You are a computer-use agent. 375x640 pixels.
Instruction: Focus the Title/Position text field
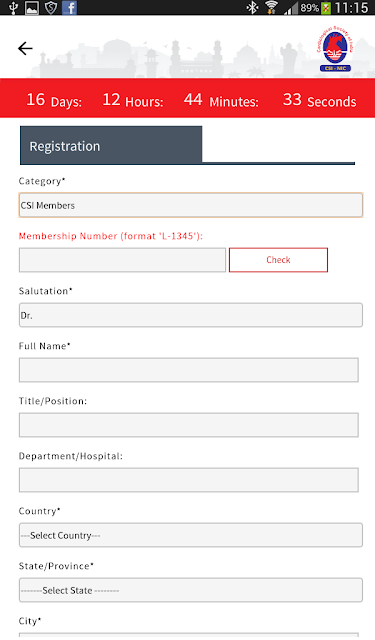pyautogui.click(x=189, y=425)
